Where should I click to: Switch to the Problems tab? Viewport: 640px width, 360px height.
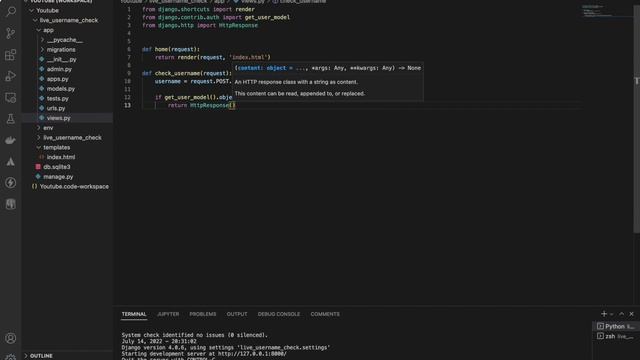pos(203,314)
